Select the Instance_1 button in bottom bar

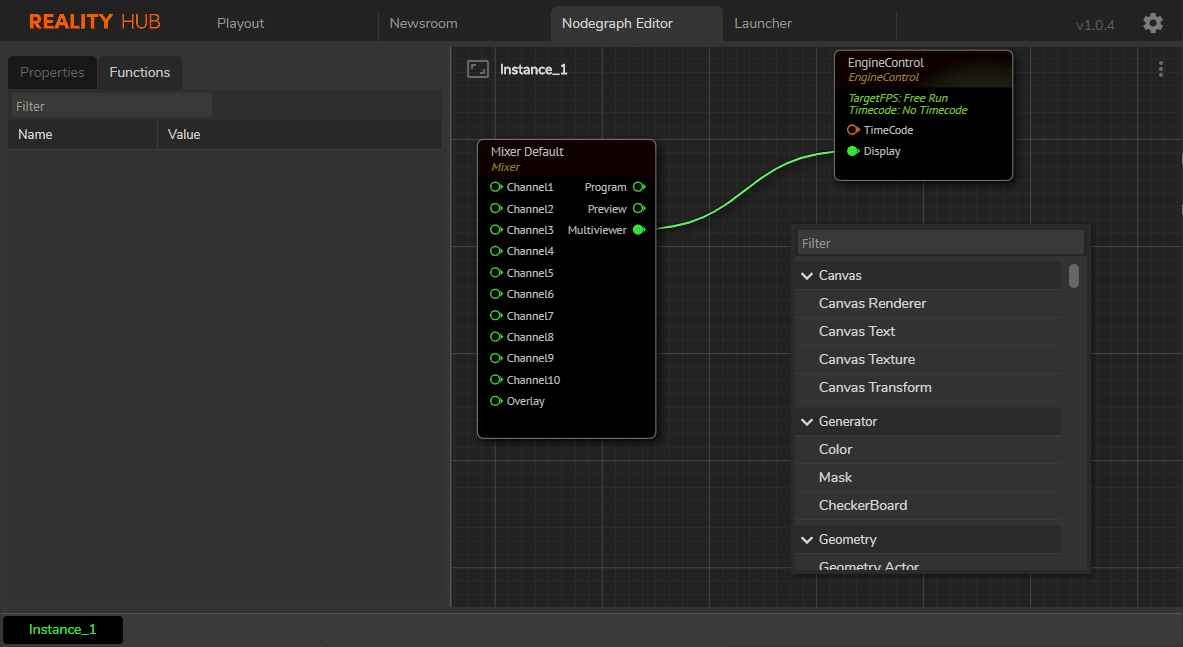click(x=63, y=629)
